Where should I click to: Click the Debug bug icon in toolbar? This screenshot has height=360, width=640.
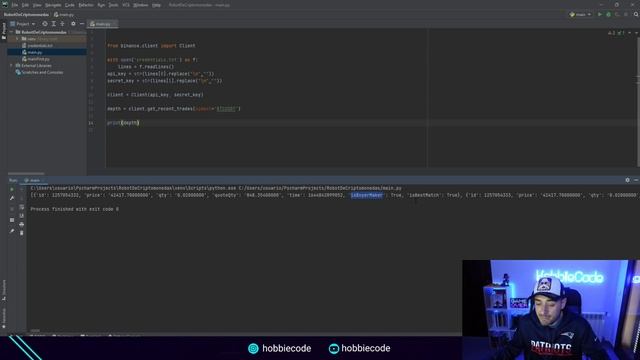pos(609,14)
